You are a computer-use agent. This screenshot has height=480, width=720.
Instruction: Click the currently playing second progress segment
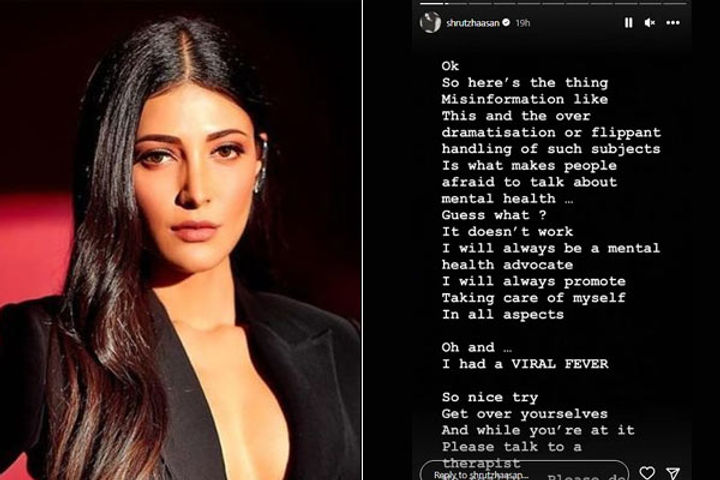tap(456, 3)
